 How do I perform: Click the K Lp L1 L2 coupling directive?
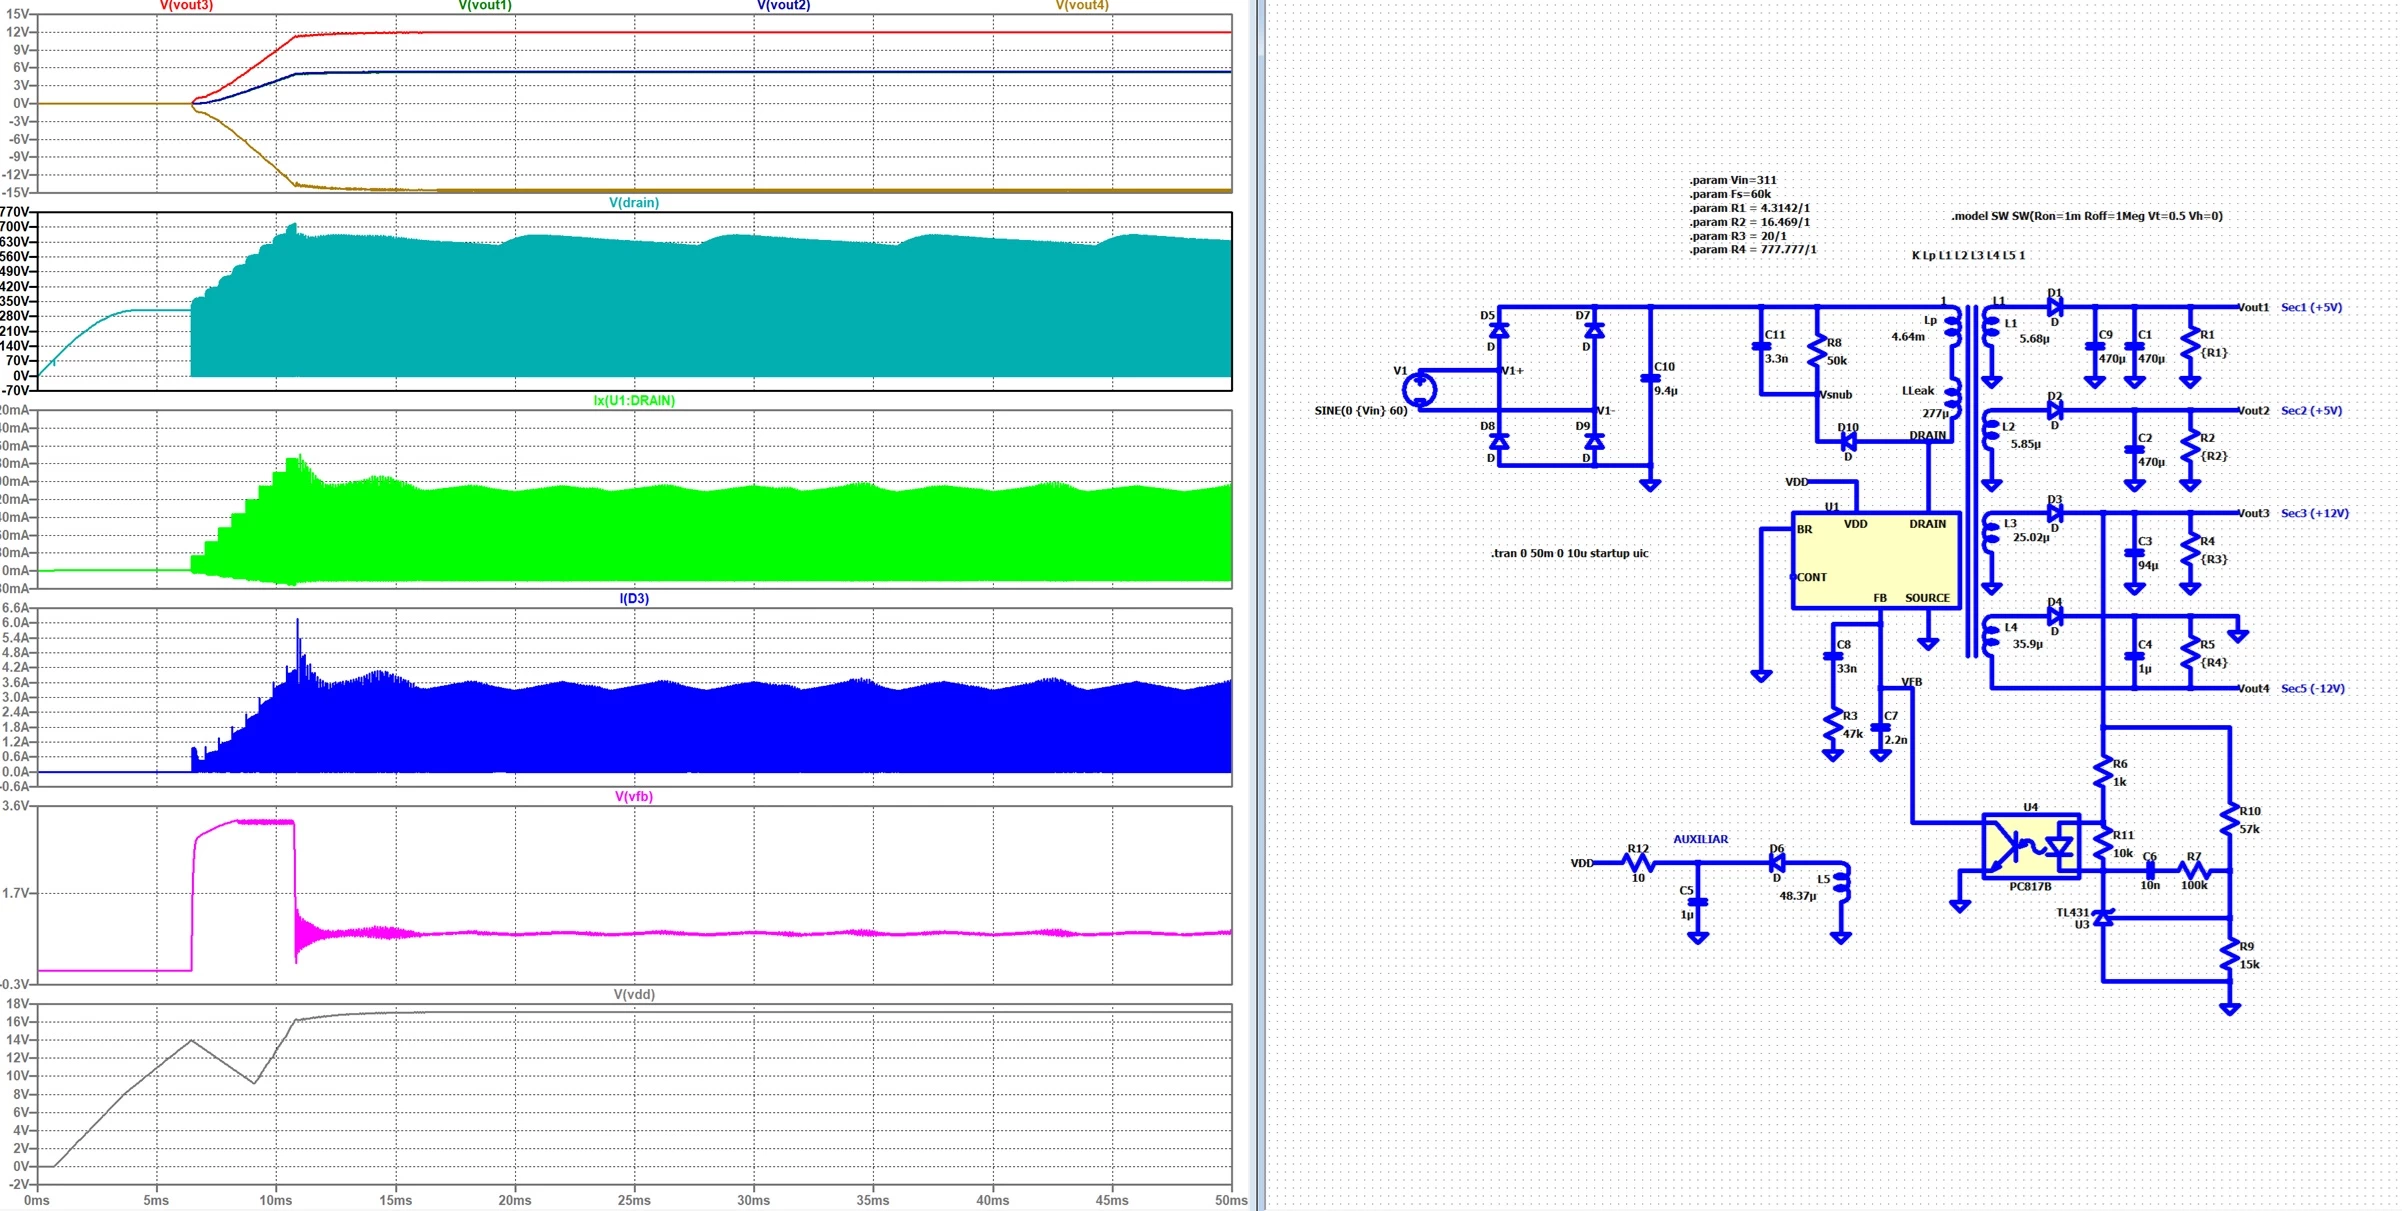pos(1968,256)
